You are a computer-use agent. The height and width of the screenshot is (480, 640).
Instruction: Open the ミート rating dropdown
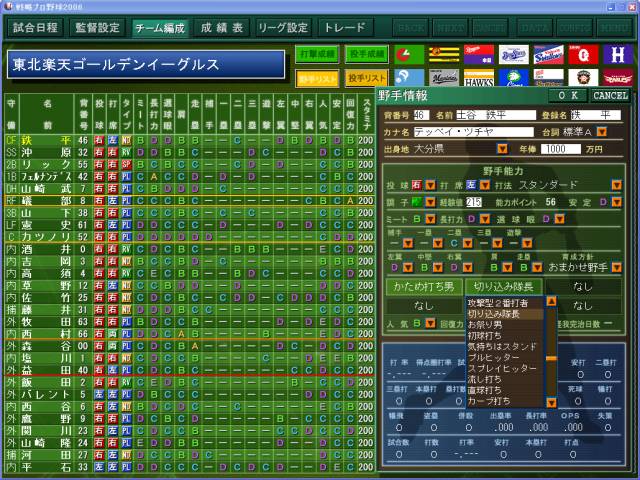tap(430, 219)
